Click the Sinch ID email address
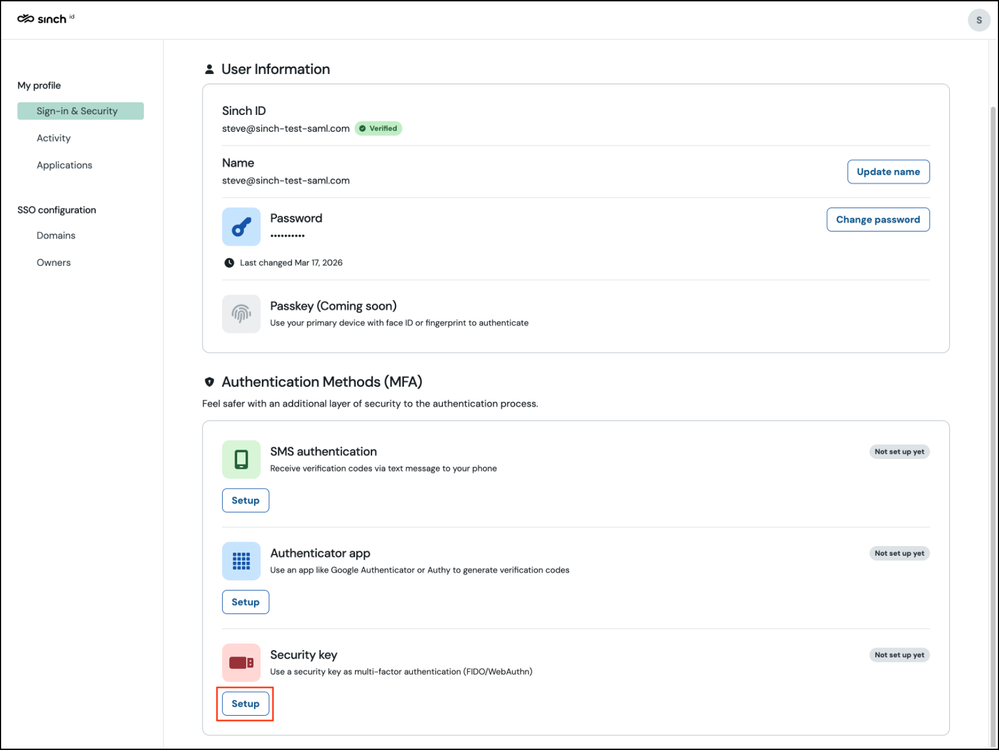The image size is (999, 750). click(285, 128)
